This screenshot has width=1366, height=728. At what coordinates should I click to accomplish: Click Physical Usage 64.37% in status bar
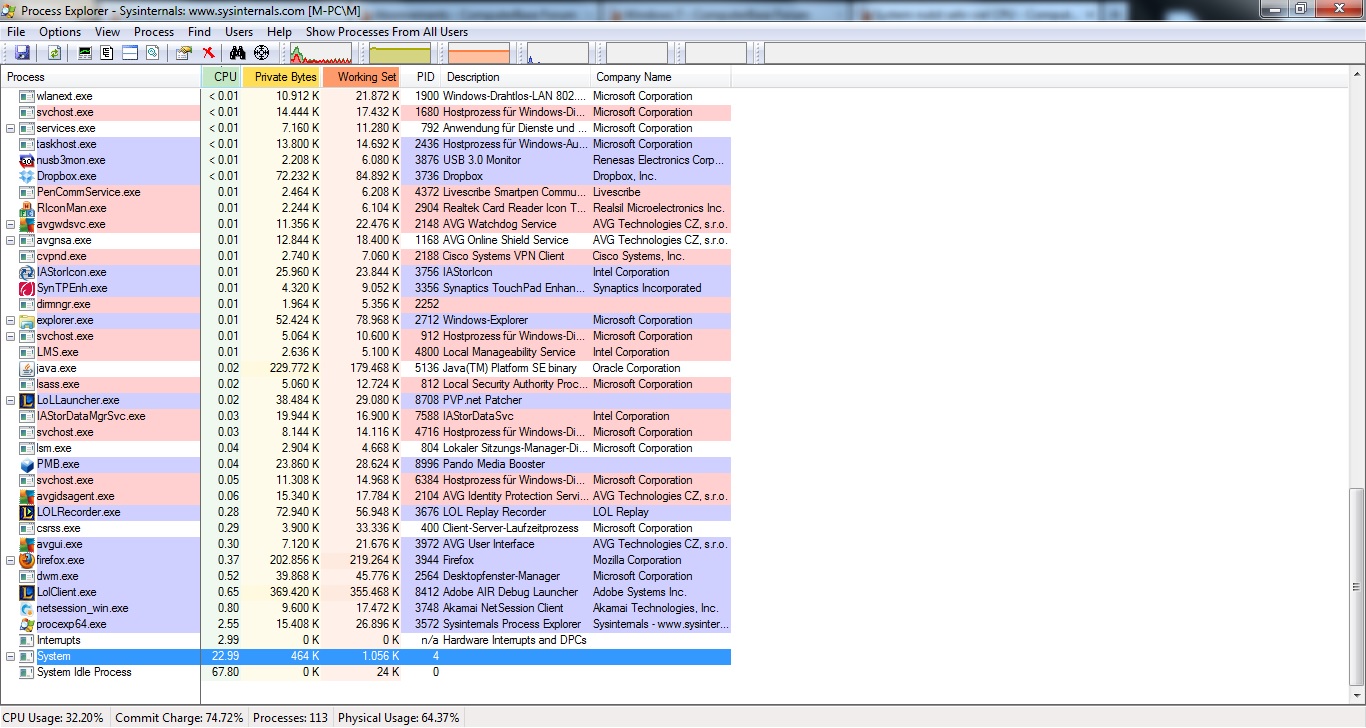(x=398, y=718)
